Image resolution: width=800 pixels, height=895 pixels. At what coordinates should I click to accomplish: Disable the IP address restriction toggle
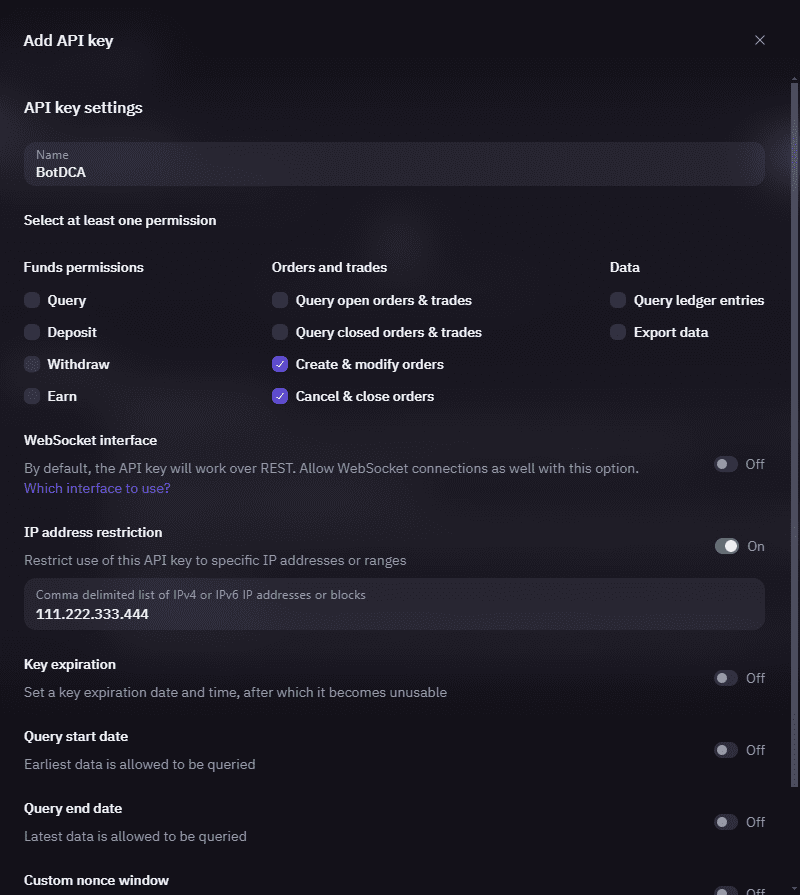pyautogui.click(x=727, y=546)
